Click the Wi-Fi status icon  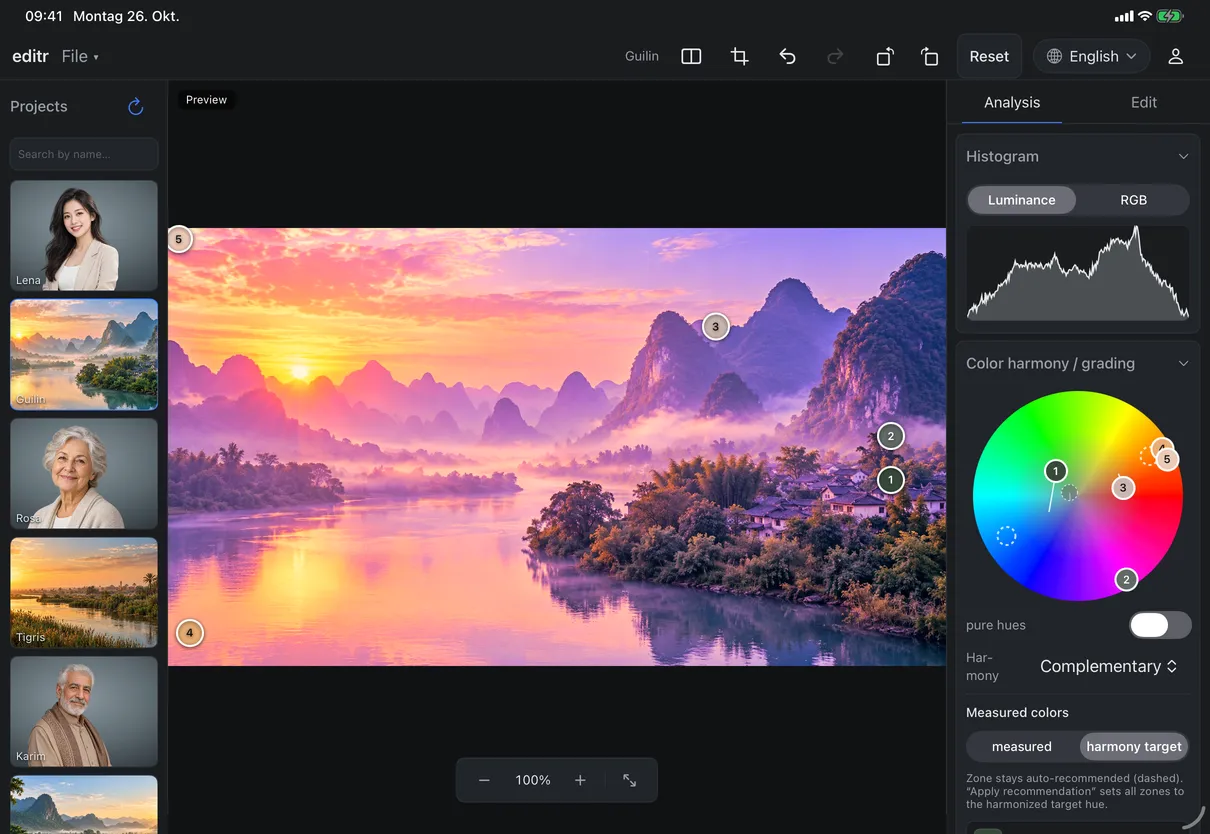(x=1144, y=17)
